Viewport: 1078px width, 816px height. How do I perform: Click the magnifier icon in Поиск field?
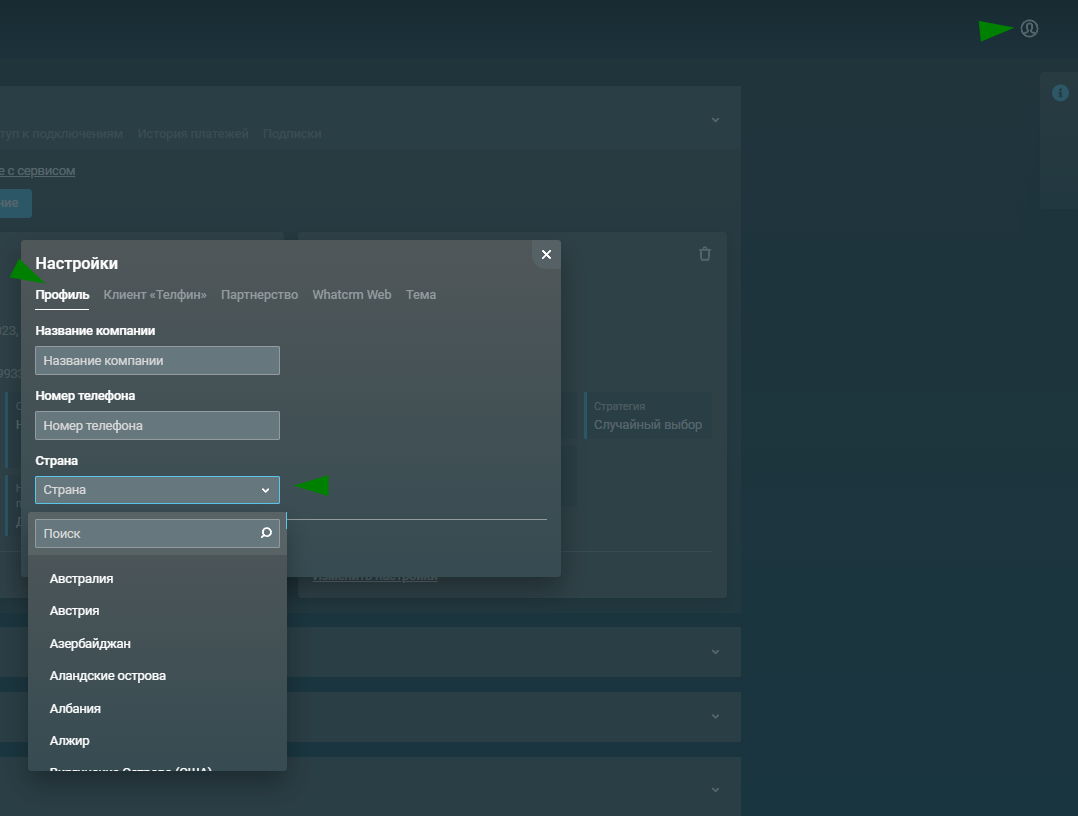[266, 533]
